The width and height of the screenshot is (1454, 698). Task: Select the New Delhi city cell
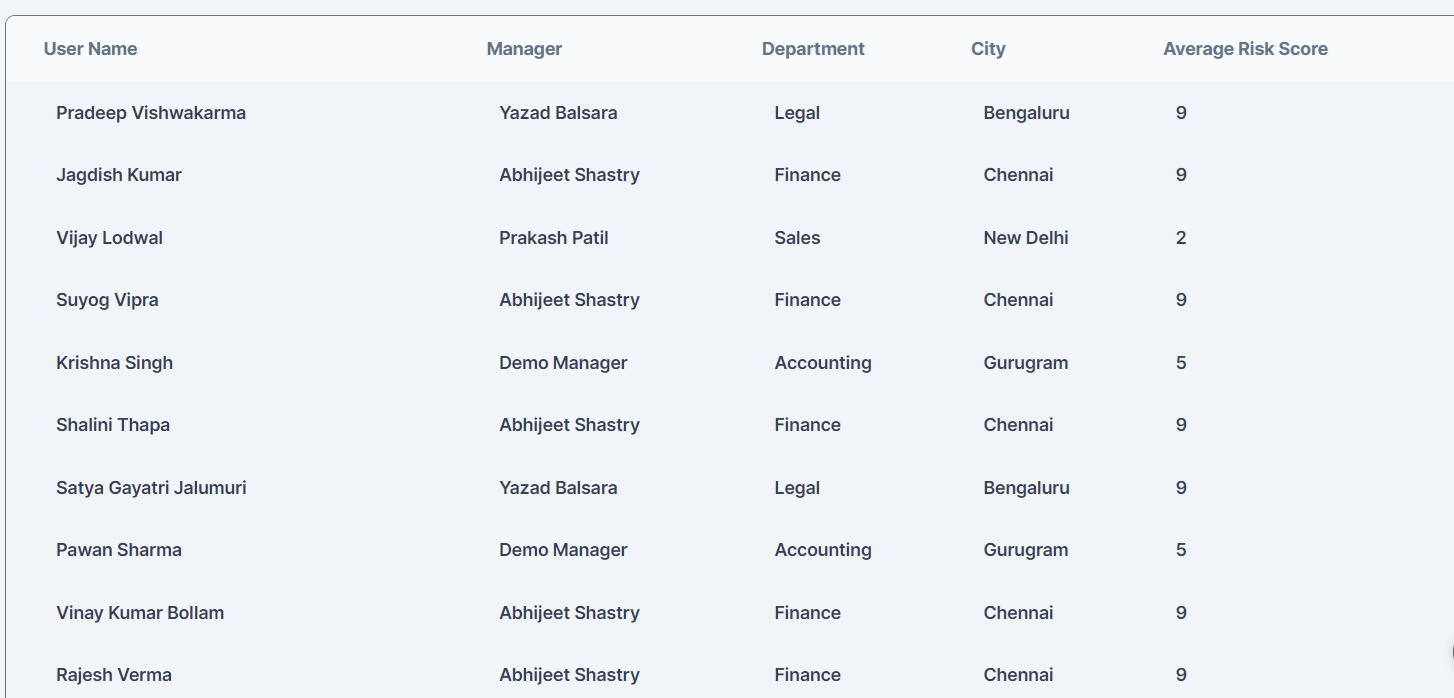(x=1026, y=238)
